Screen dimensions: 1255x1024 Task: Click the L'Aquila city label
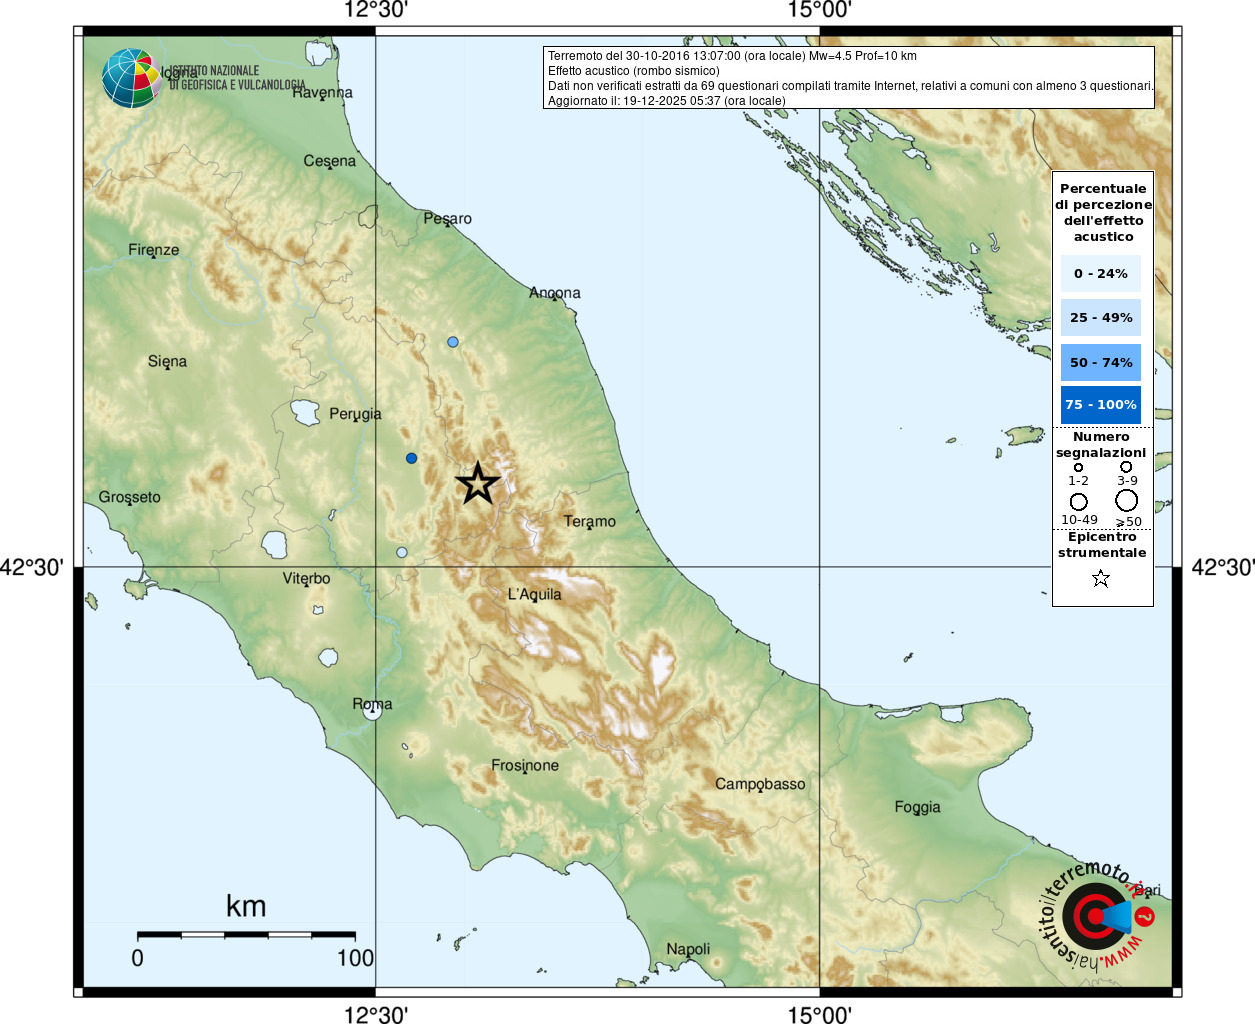coord(534,594)
